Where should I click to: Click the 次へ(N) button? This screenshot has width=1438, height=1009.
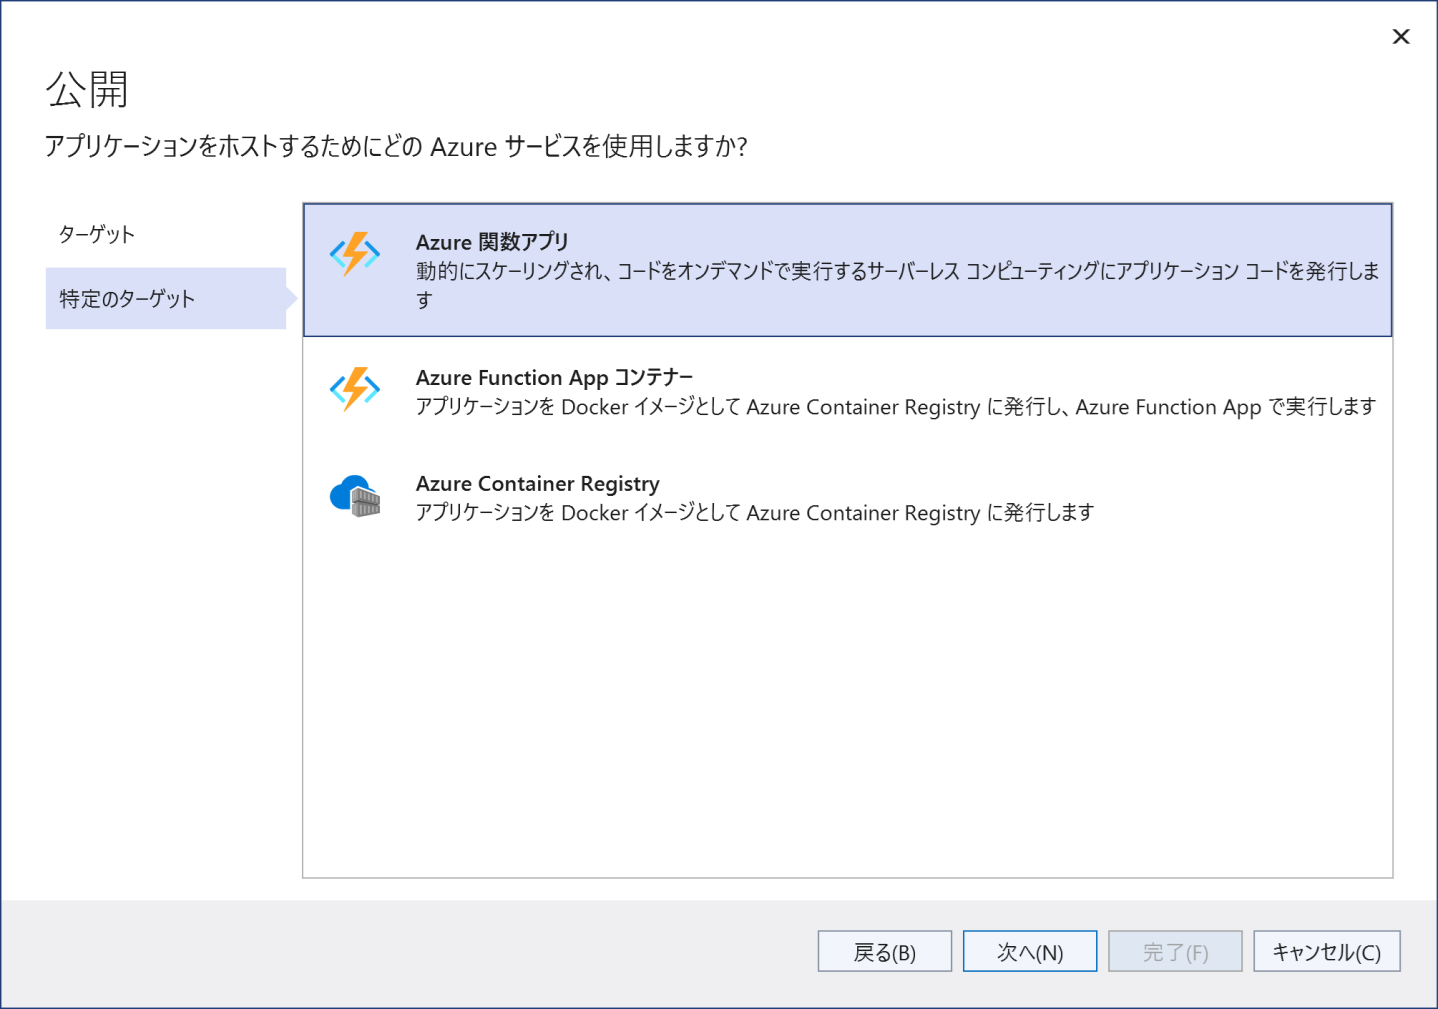pyautogui.click(x=1030, y=951)
